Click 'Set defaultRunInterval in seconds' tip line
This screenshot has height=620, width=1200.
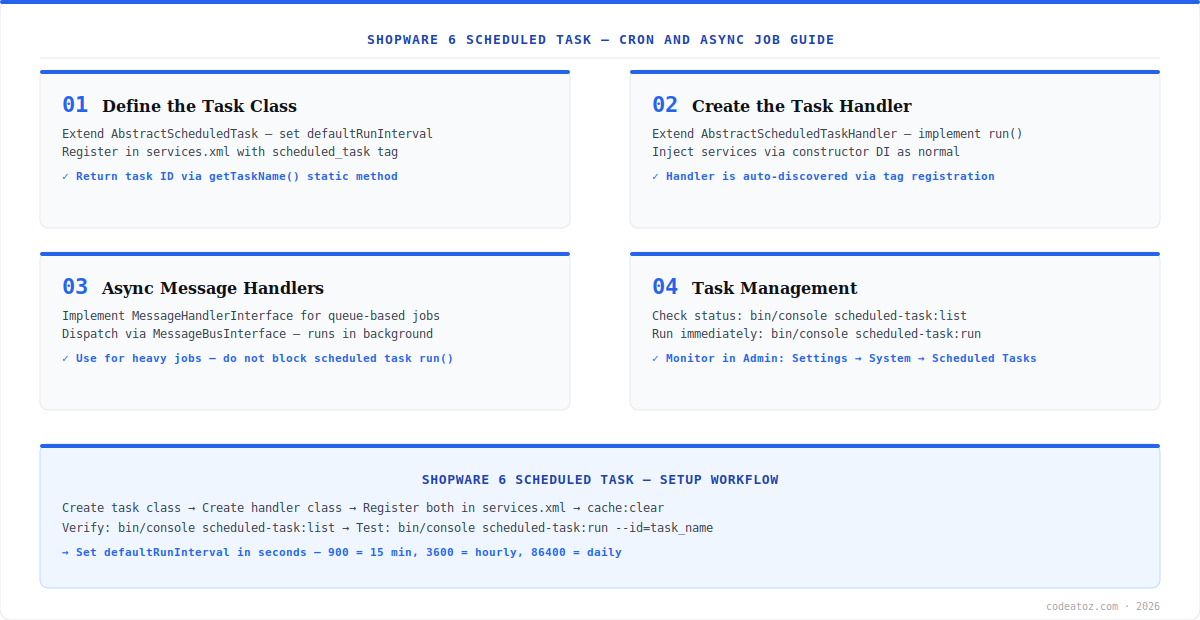tap(342, 552)
